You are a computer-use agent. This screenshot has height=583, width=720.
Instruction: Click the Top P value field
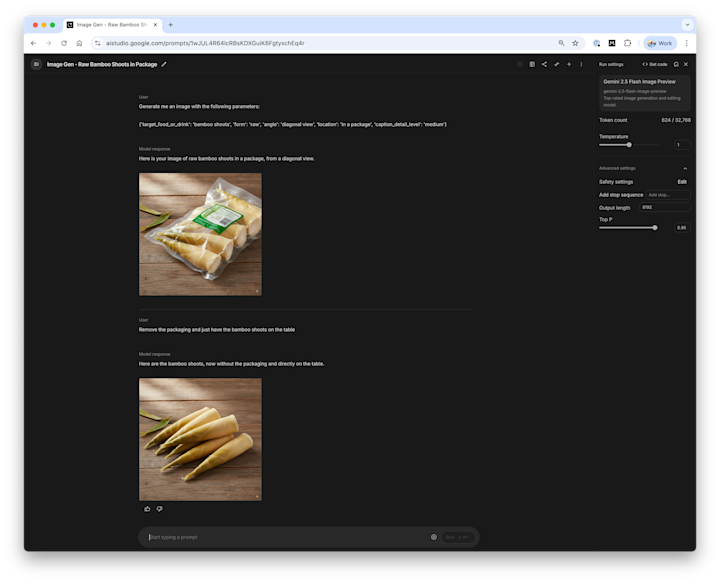682,228
